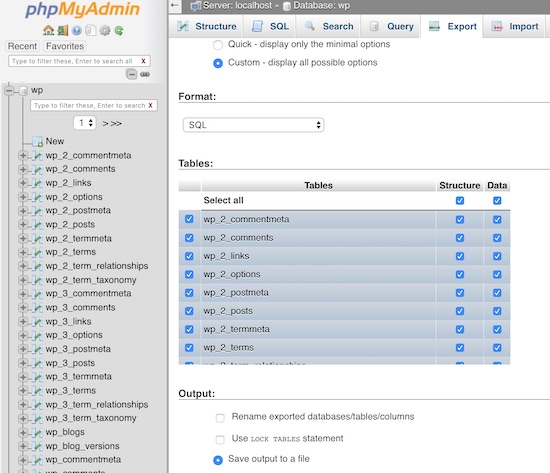Reload navigation panel green refresh icon
The height and width of the screenshot is (473, 550).
119,31
